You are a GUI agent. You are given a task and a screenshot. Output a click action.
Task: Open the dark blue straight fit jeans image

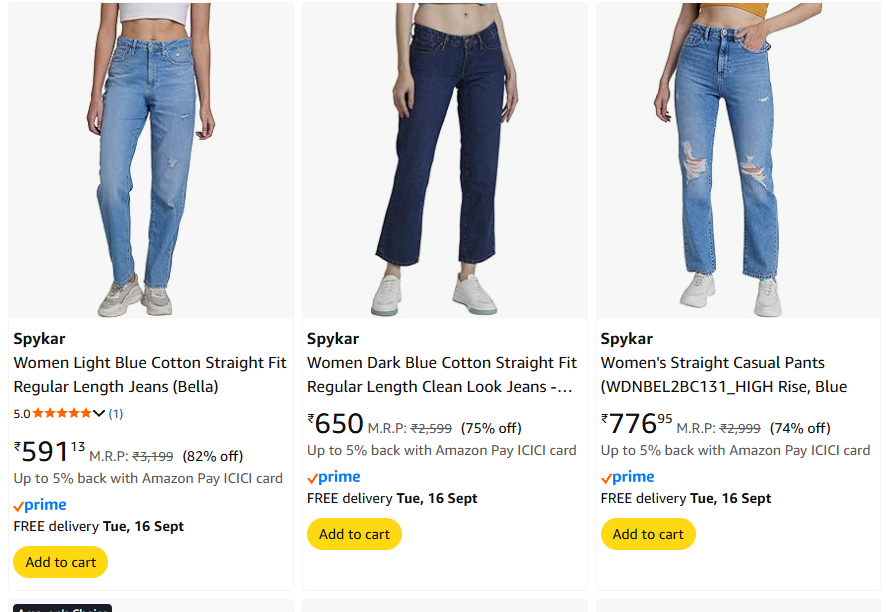click(x=444, y=160)
